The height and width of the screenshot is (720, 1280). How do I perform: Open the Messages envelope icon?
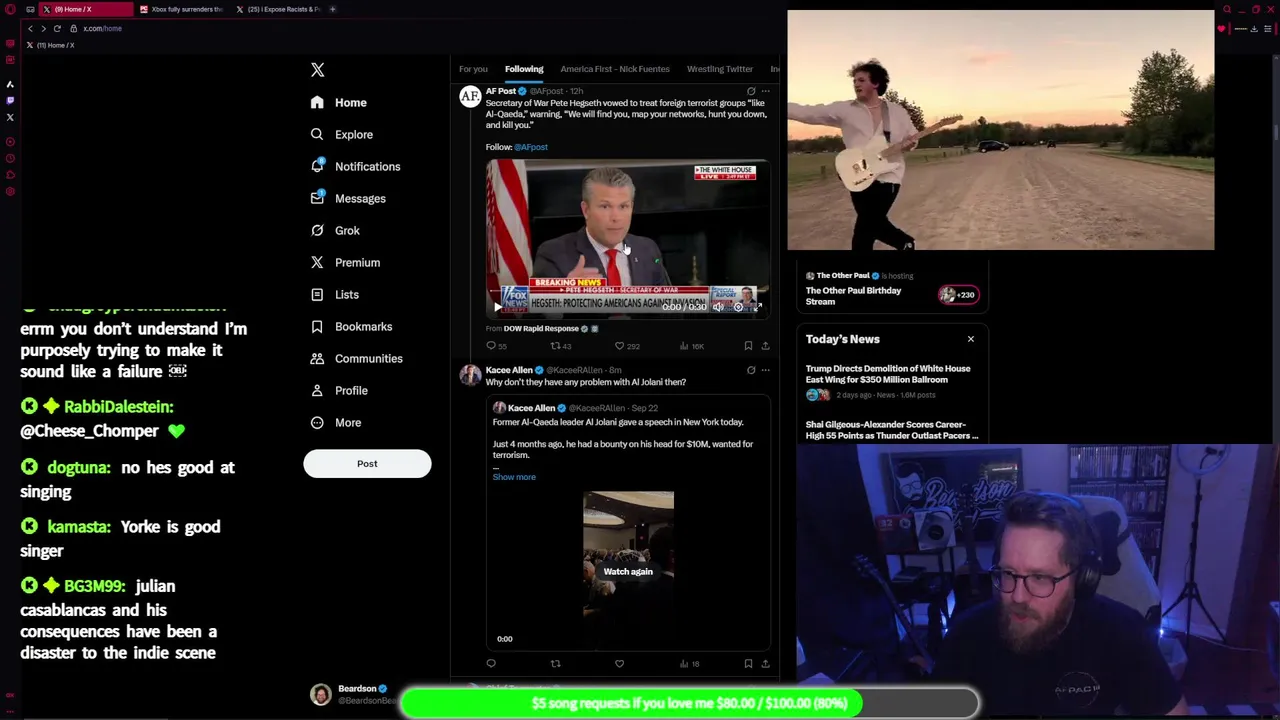click(x=317, y=198)
